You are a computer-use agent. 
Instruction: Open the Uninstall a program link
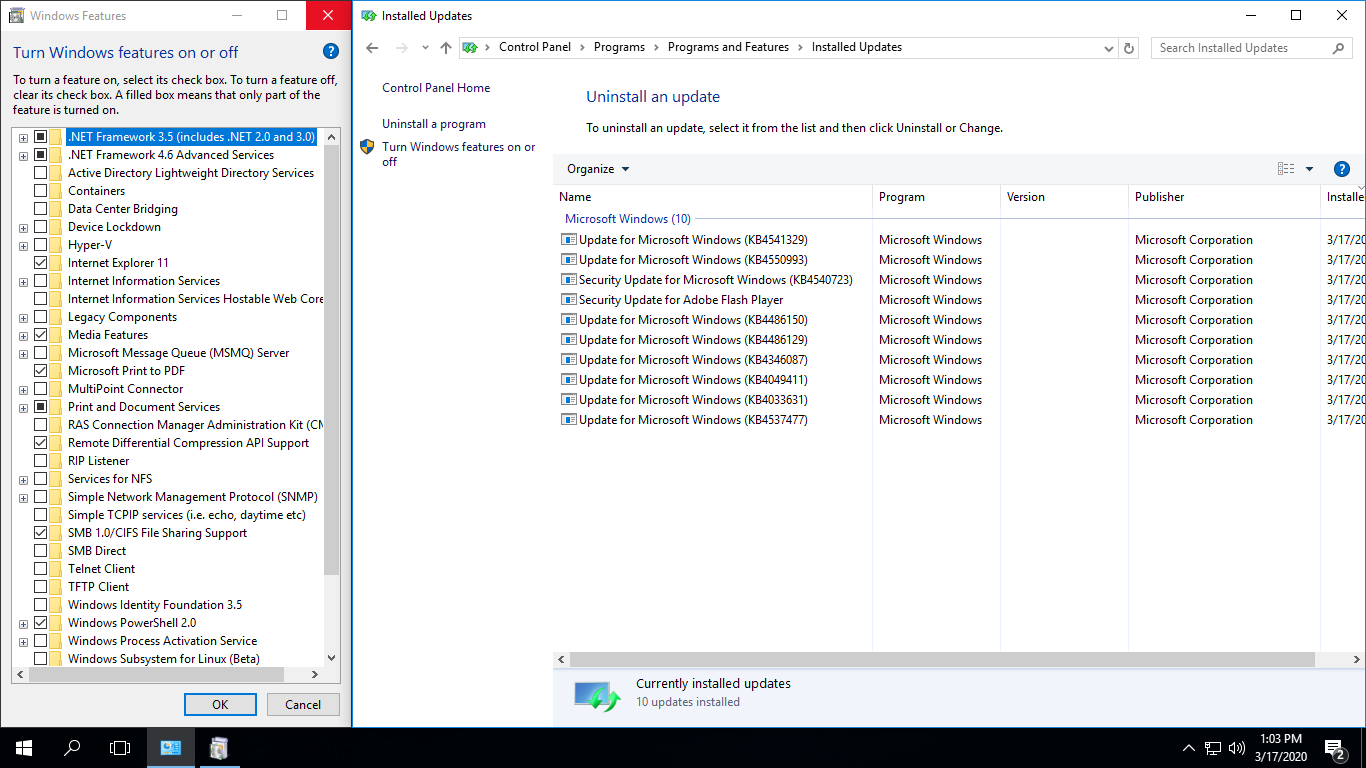click(434, 124)
